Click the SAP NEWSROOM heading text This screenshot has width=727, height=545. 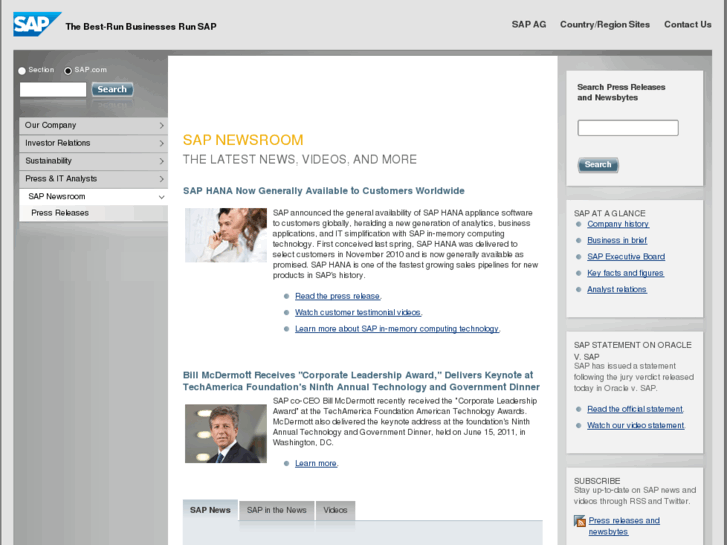[243, 140]
